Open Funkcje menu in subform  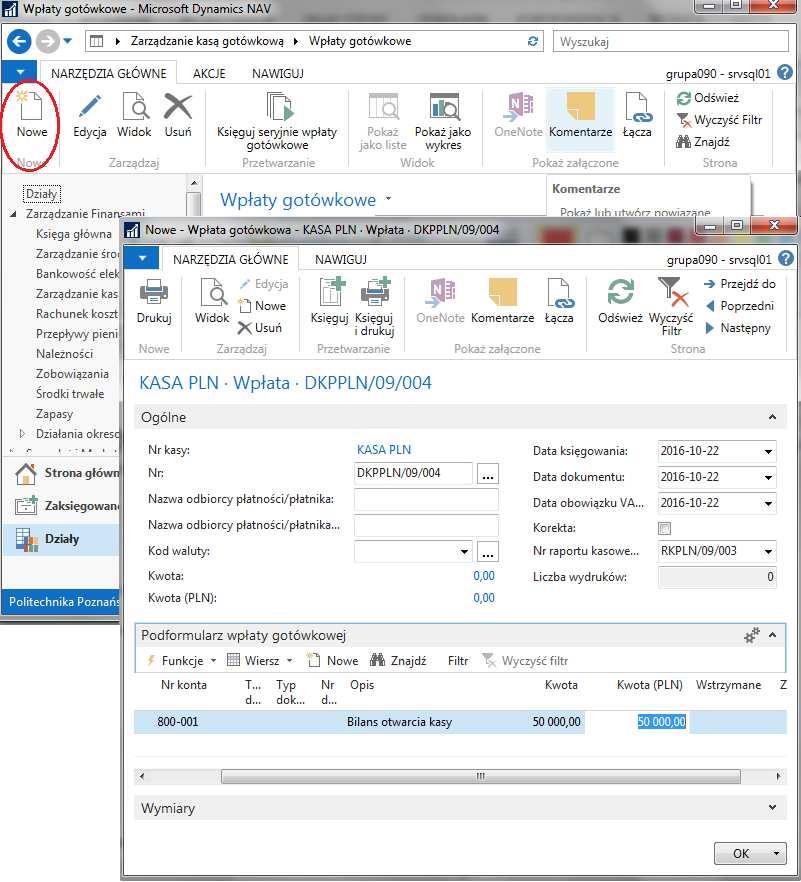pos(181,661)
